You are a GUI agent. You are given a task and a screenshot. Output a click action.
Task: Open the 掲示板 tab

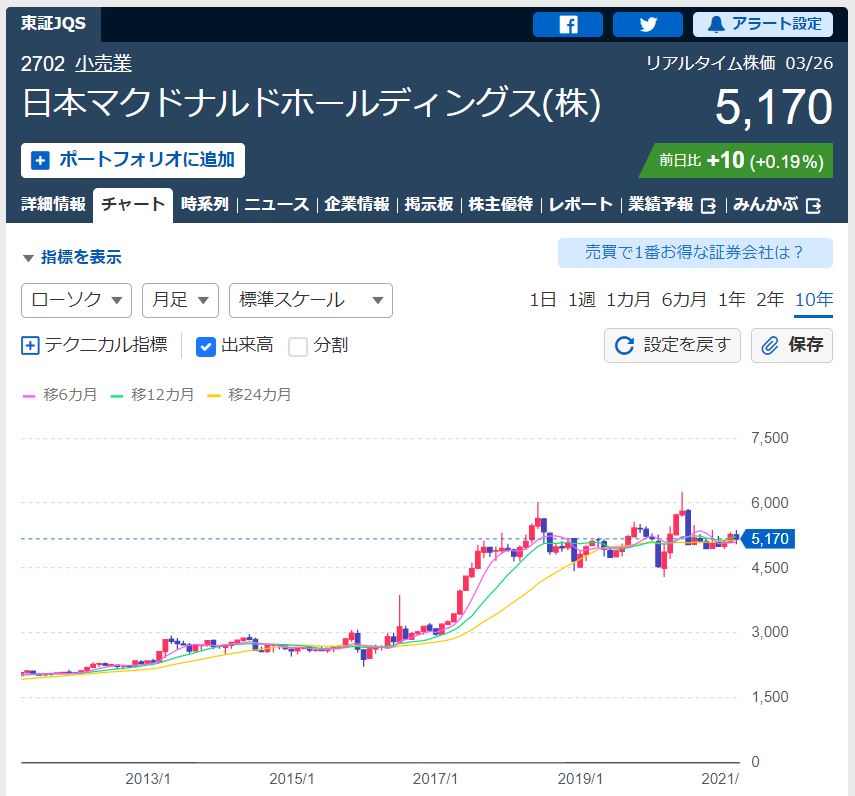point(429,204)
